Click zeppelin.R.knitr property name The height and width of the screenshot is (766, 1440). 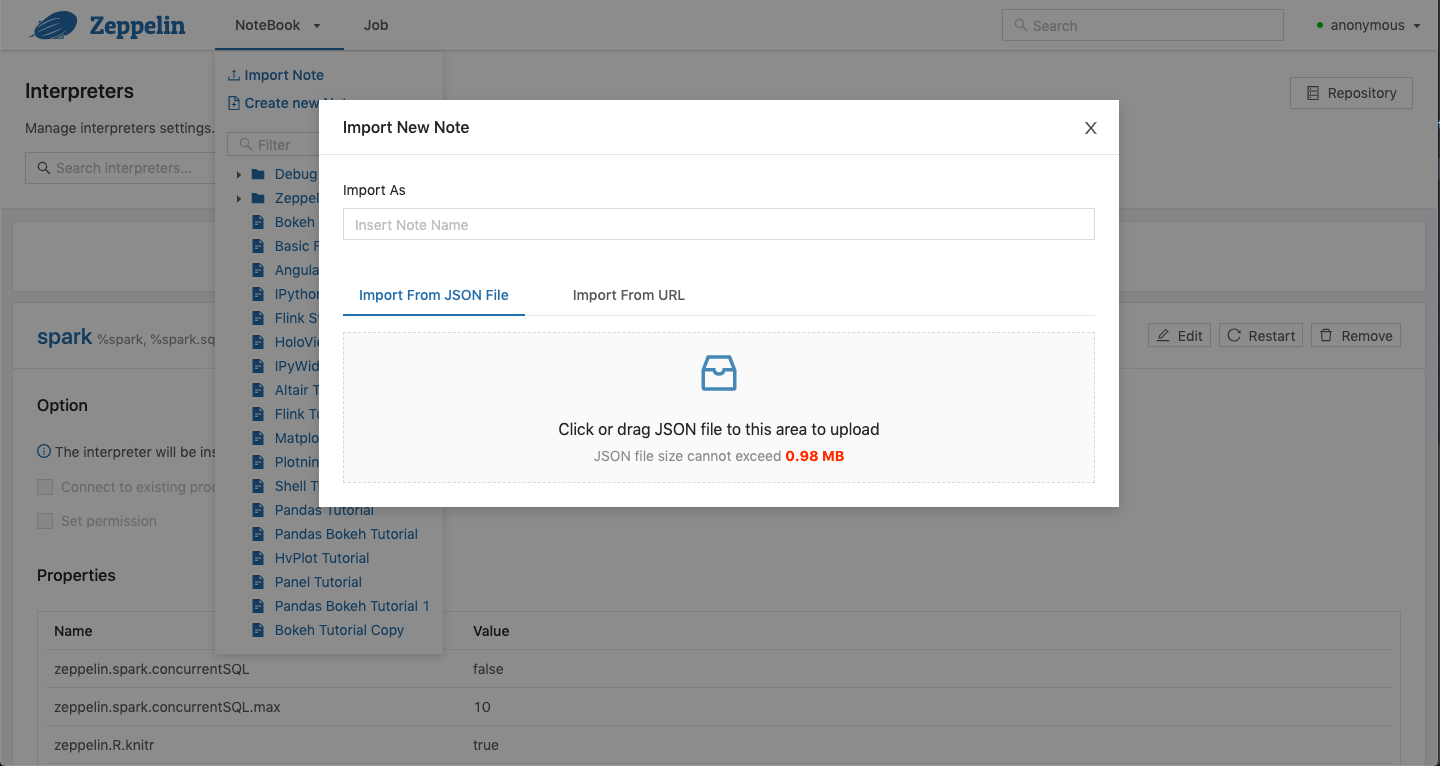pyautogui.click(x=106, y=745)
